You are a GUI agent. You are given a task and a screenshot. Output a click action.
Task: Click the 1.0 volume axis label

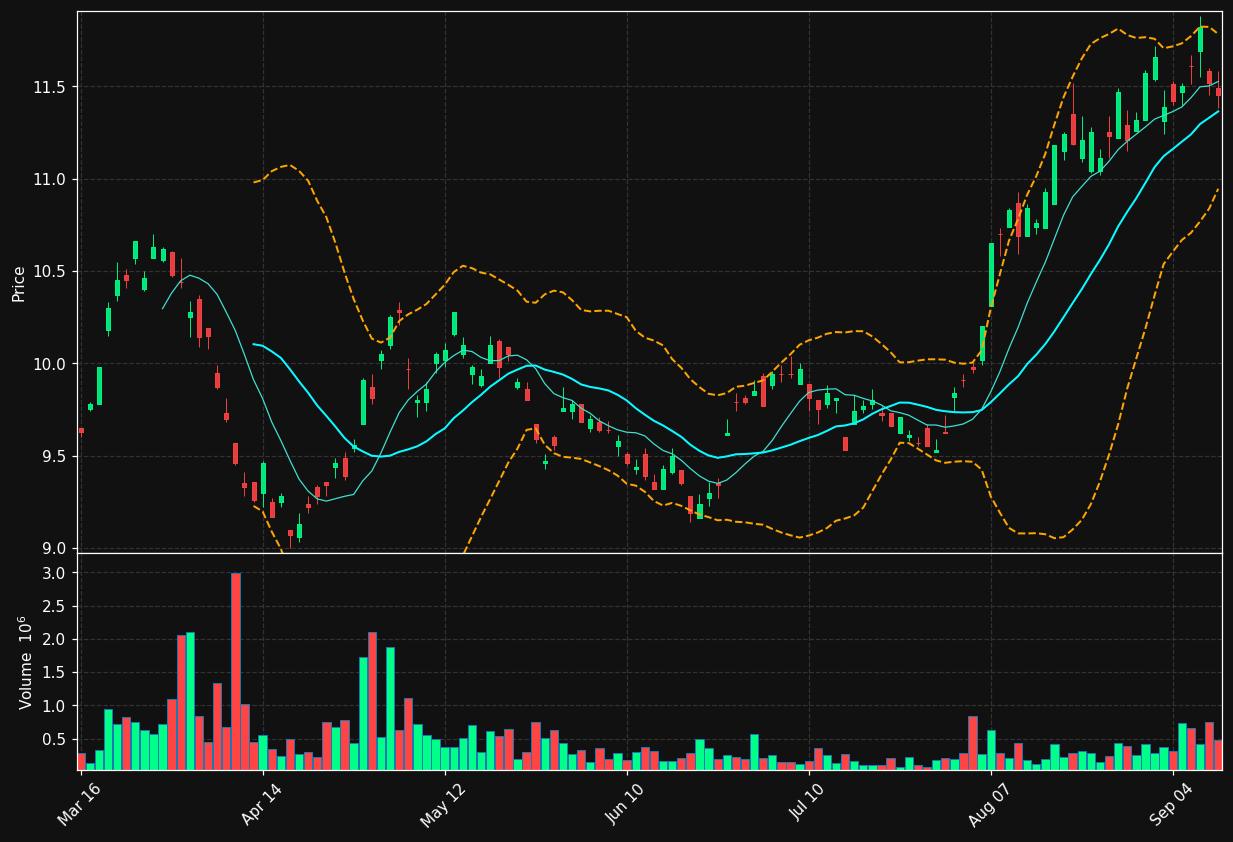(x=54, y=706)
